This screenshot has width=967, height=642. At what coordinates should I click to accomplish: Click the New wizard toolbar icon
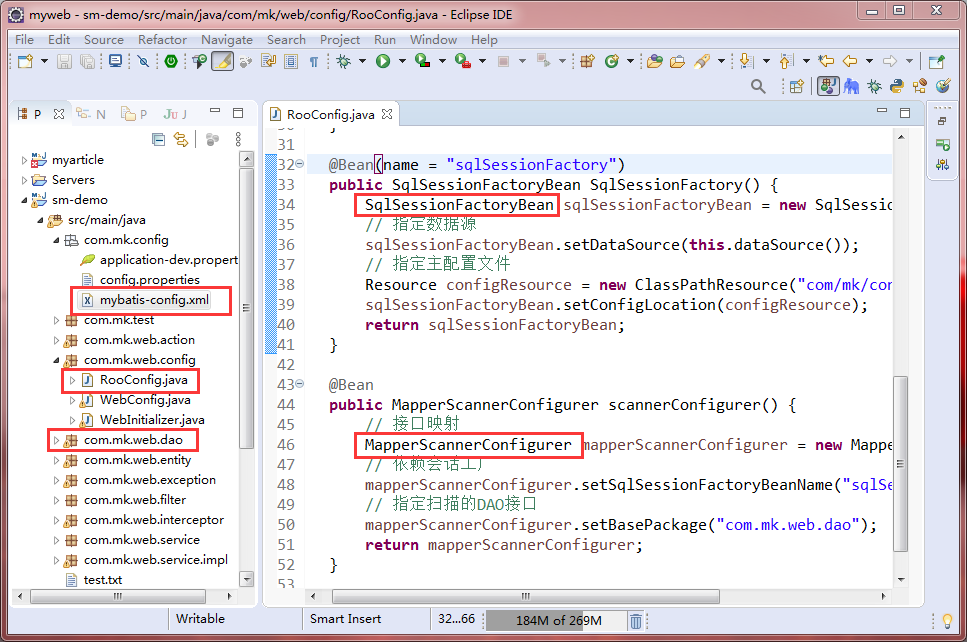click(25, 61)
